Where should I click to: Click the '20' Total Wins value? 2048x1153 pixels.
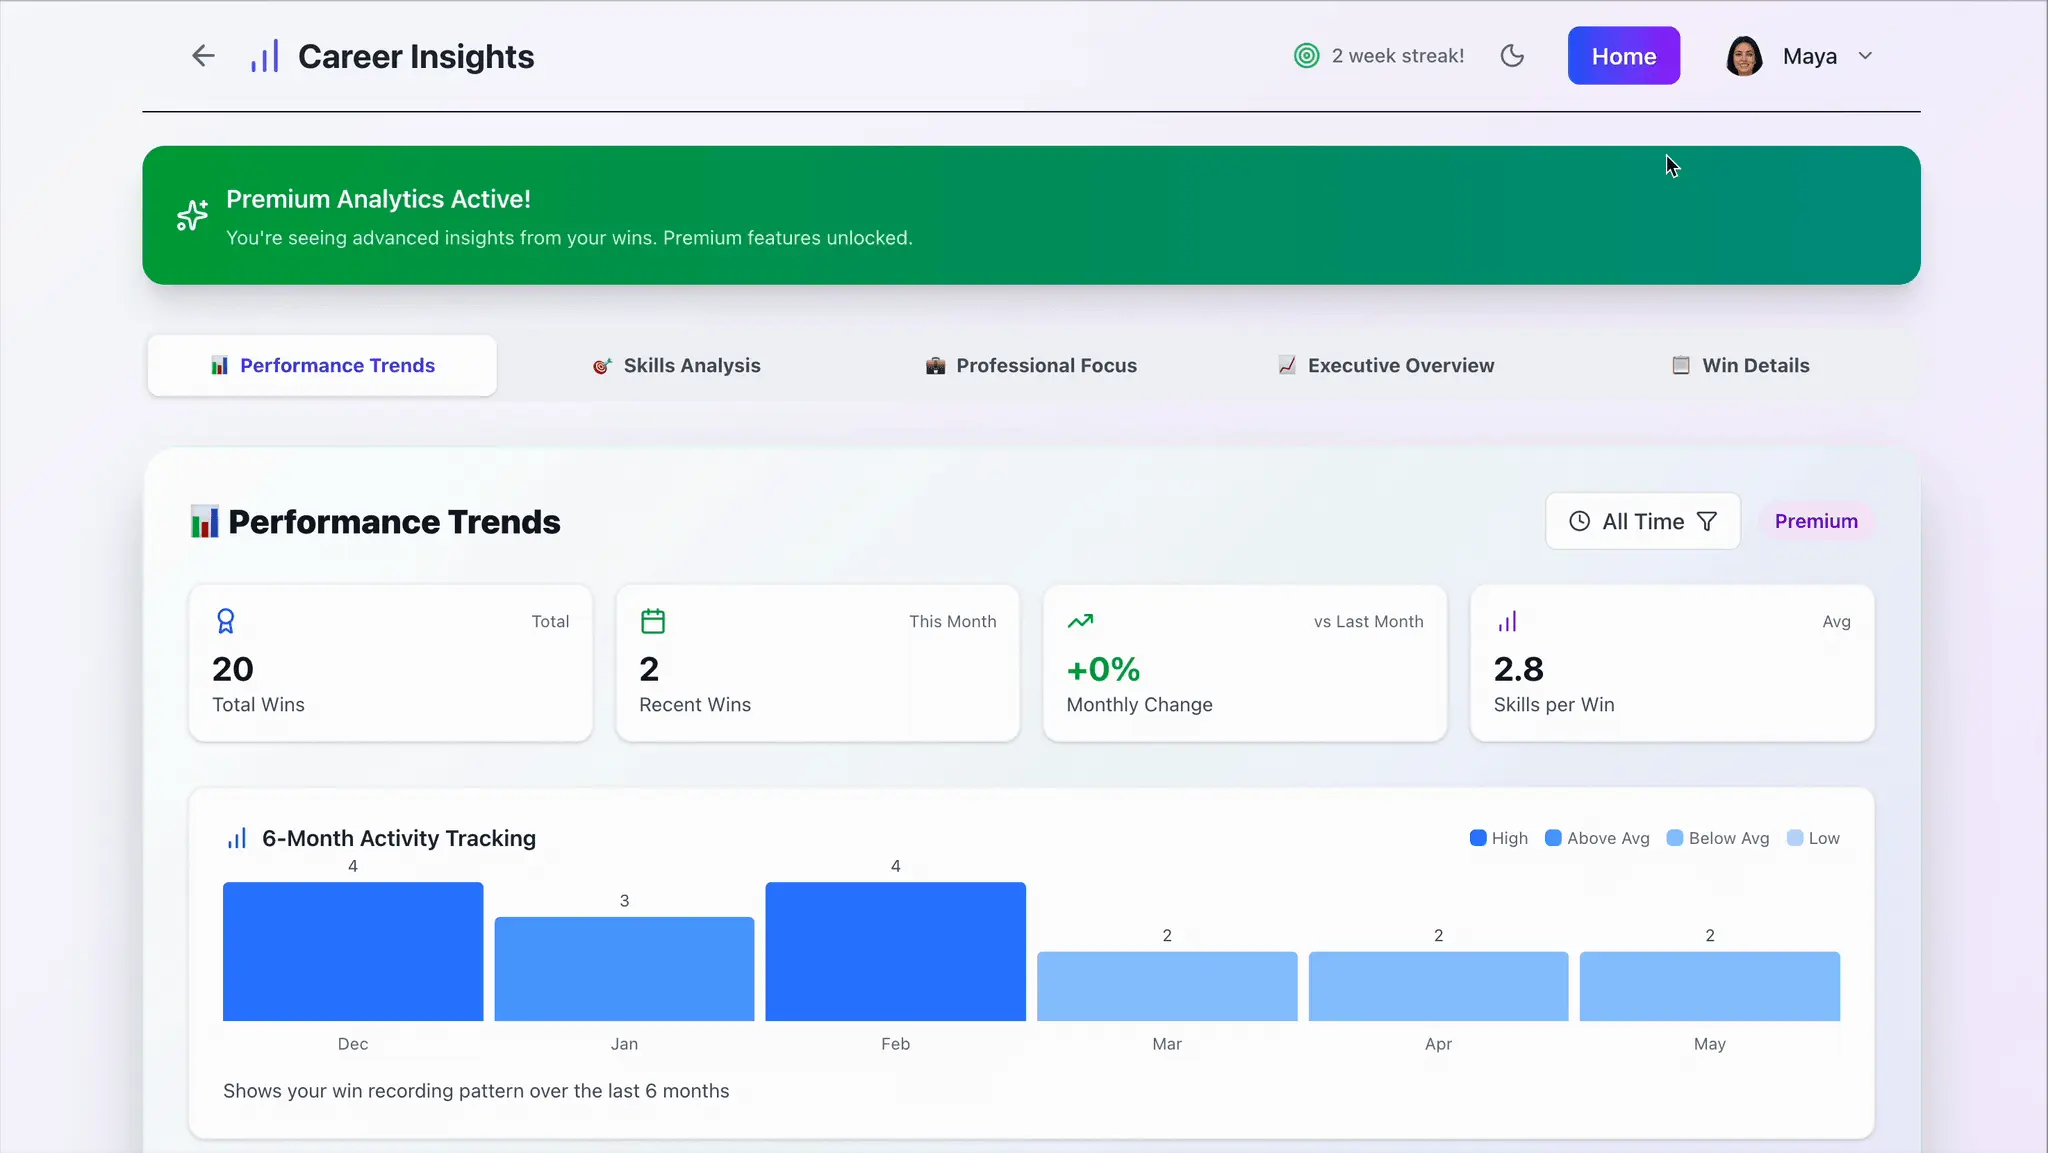(x=233, y=669)
